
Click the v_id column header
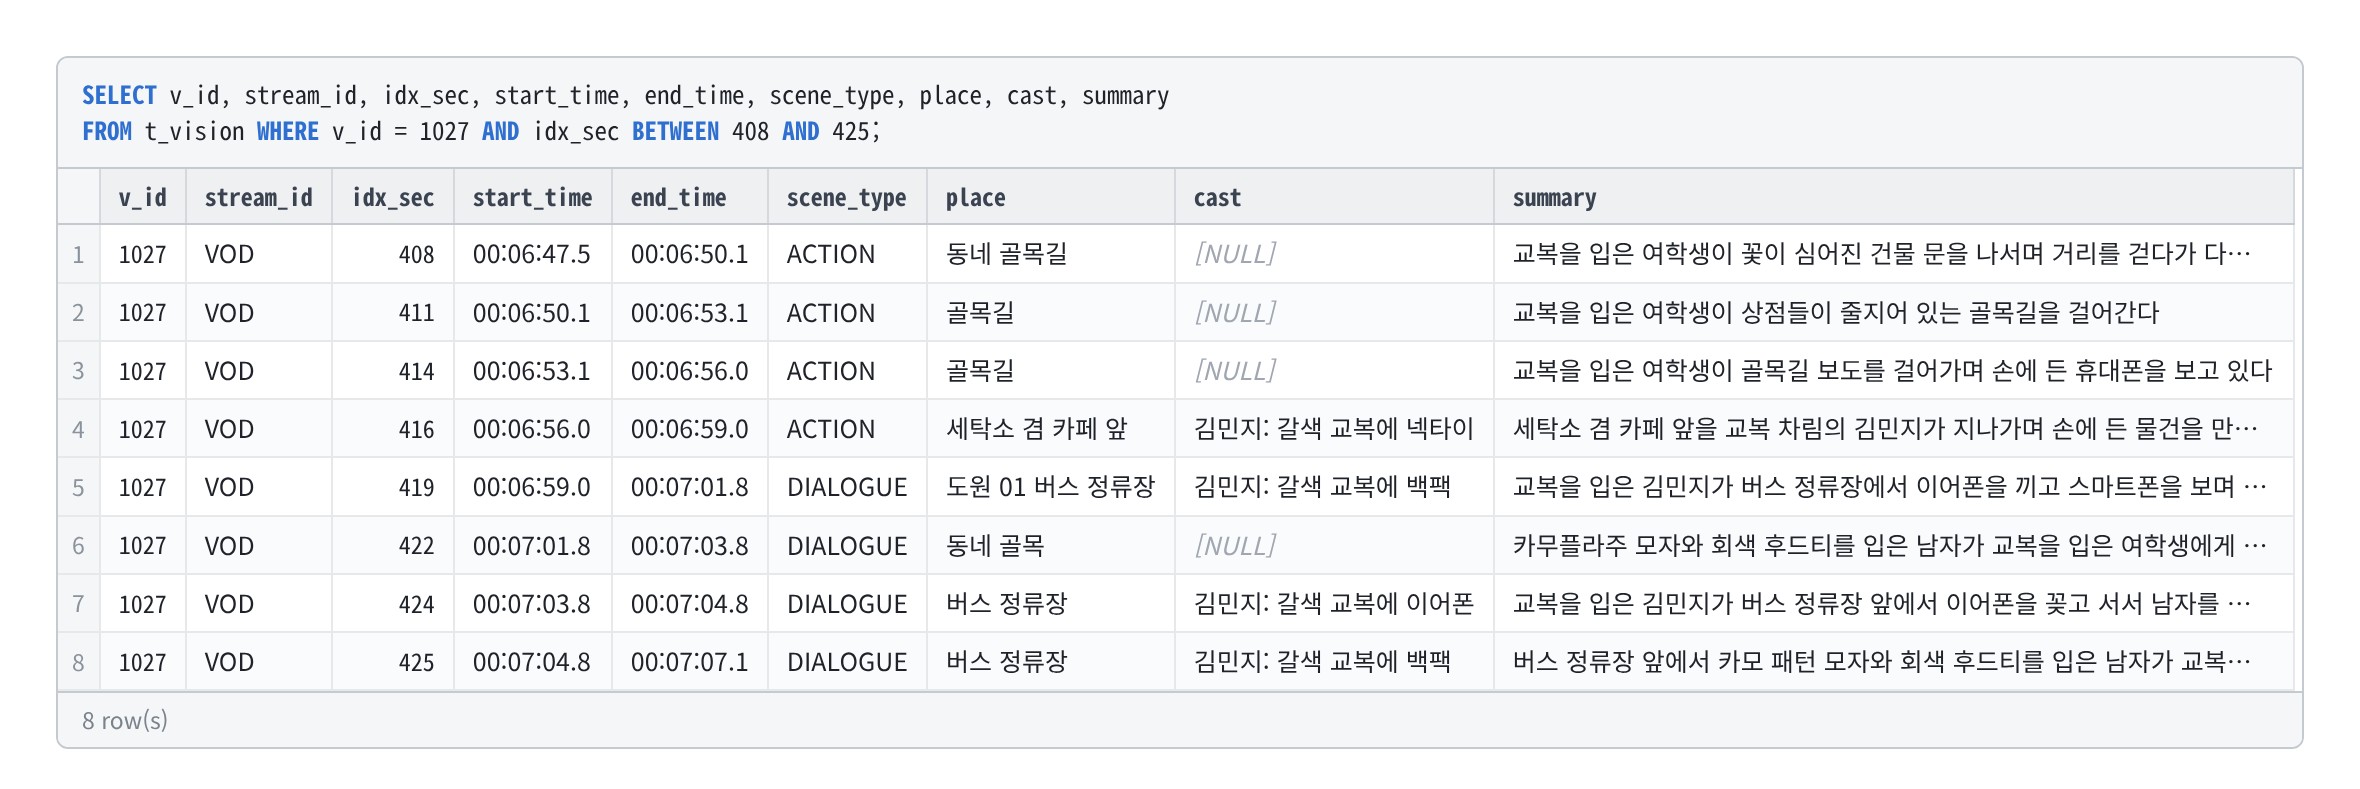[x=143, y=197]
